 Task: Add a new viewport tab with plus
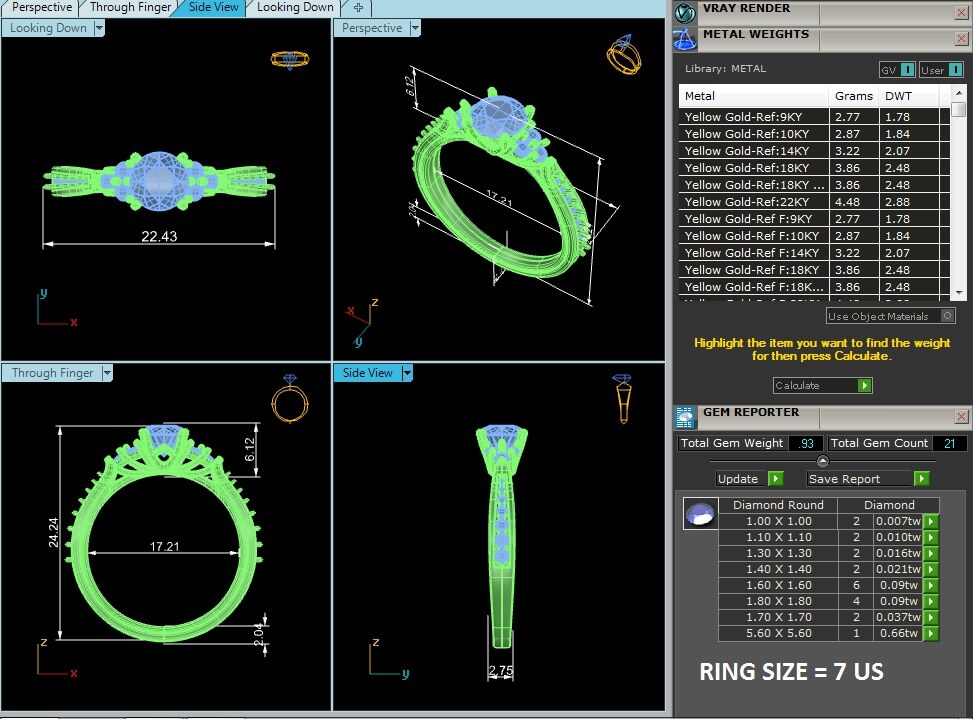[358, 7]
